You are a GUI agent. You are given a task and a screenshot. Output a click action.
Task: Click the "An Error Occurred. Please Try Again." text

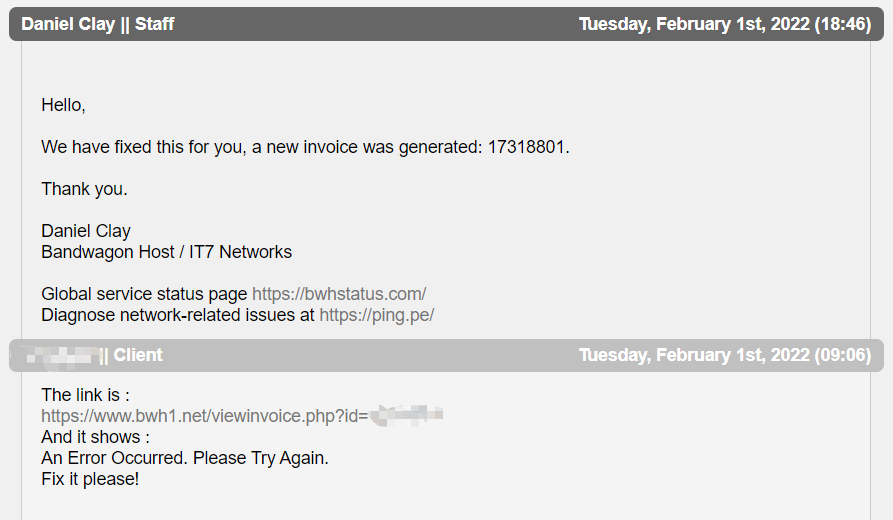(185, 458)
